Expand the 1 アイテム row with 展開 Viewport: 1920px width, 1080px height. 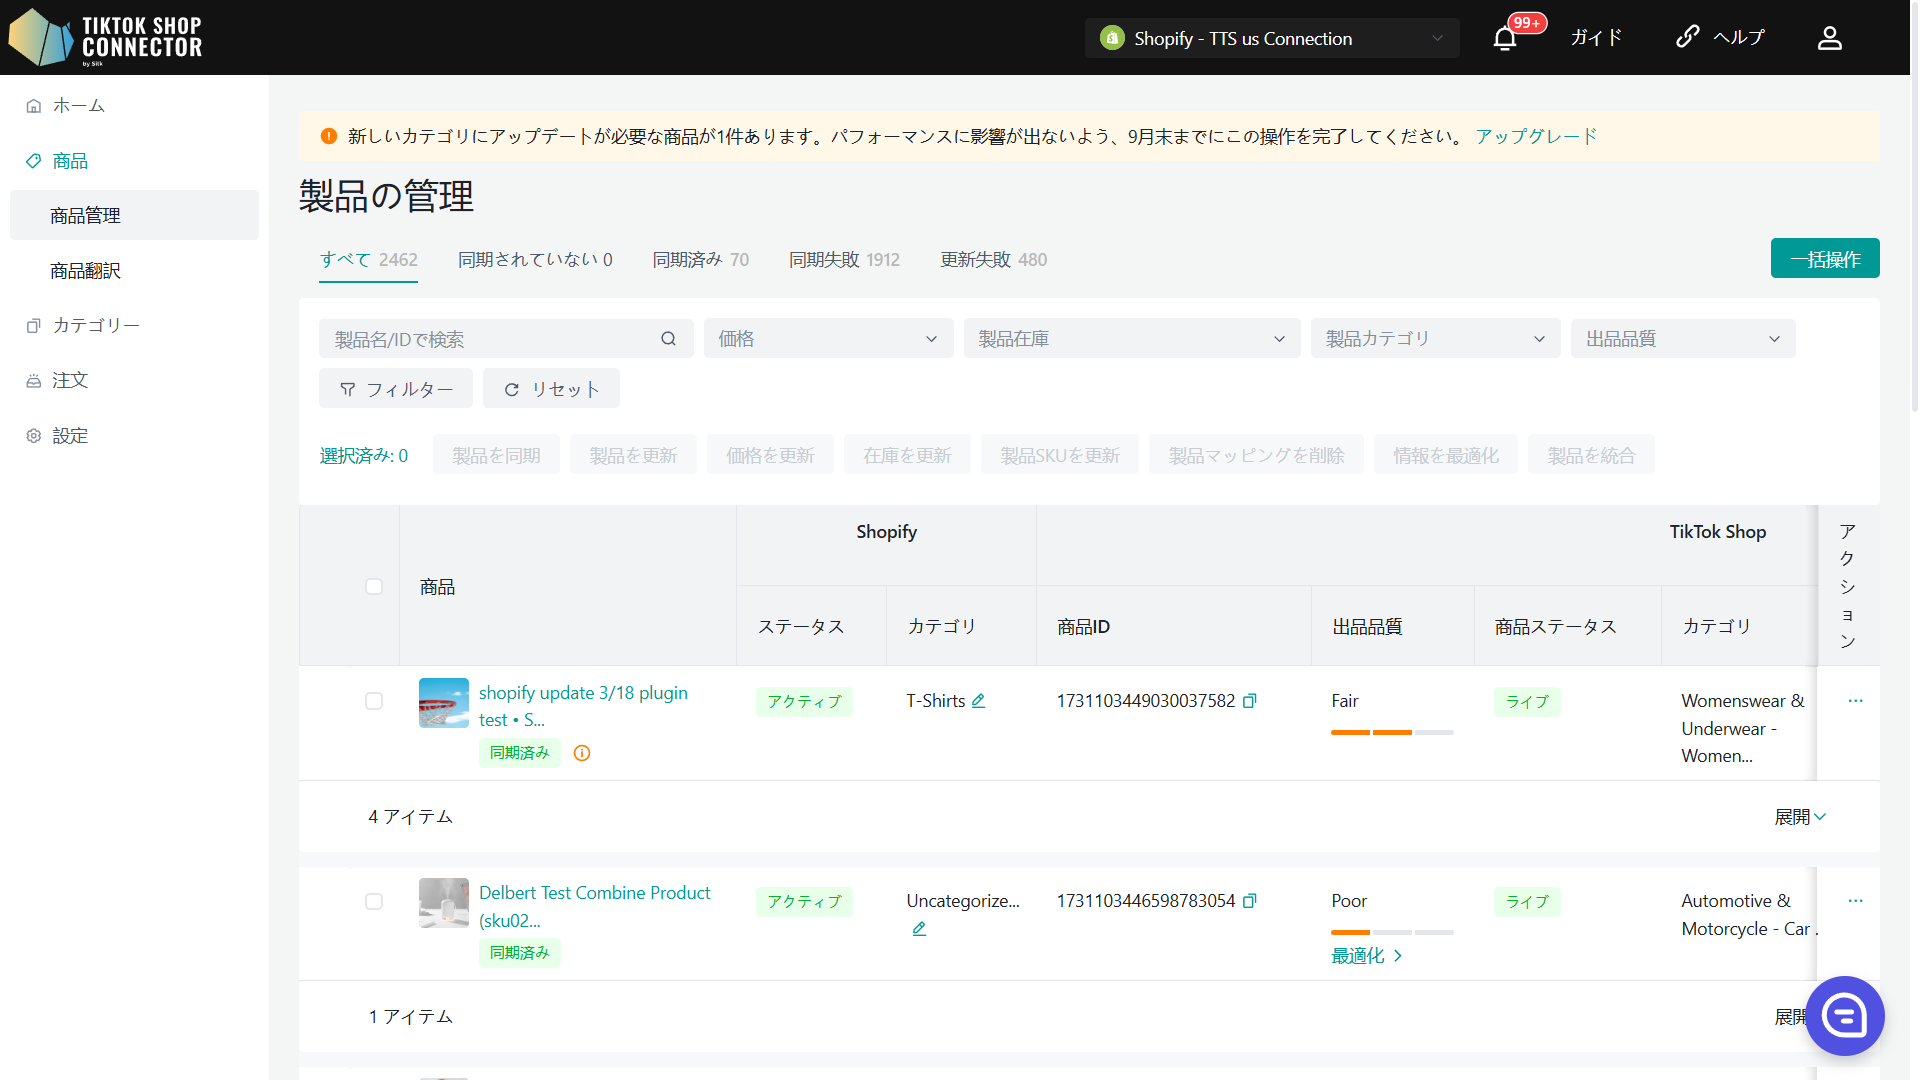[1792, 1017]
